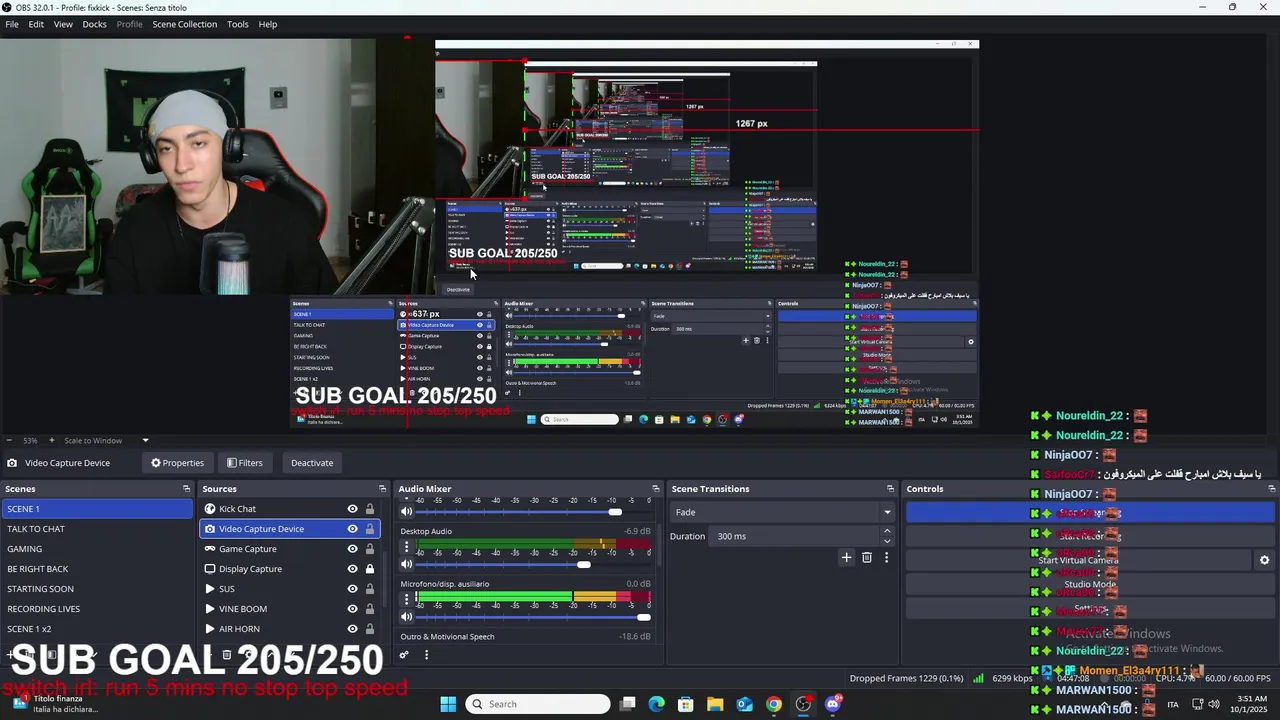Click the Kick Chat browser source icon
The height and width of the screenshot is (720, 1280).
(210, 509)
